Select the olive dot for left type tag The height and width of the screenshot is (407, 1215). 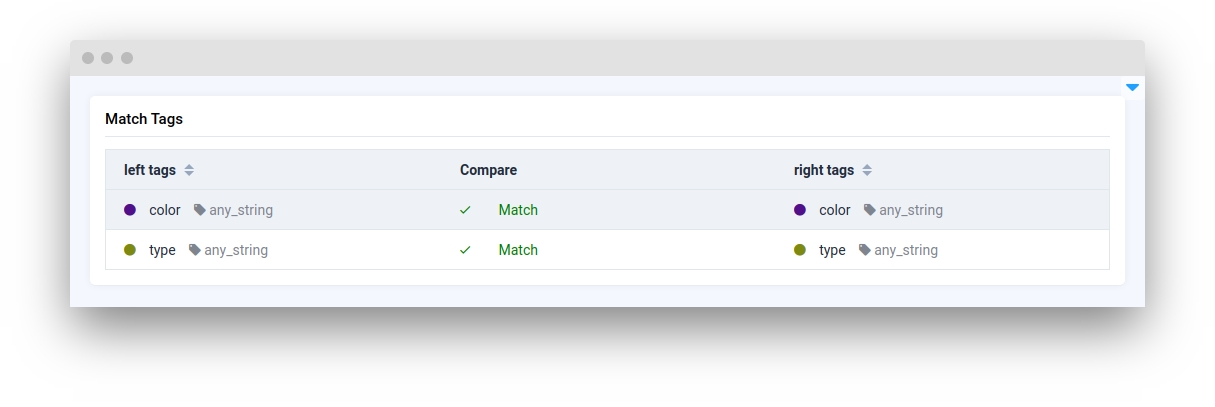(x=130, y=250)
